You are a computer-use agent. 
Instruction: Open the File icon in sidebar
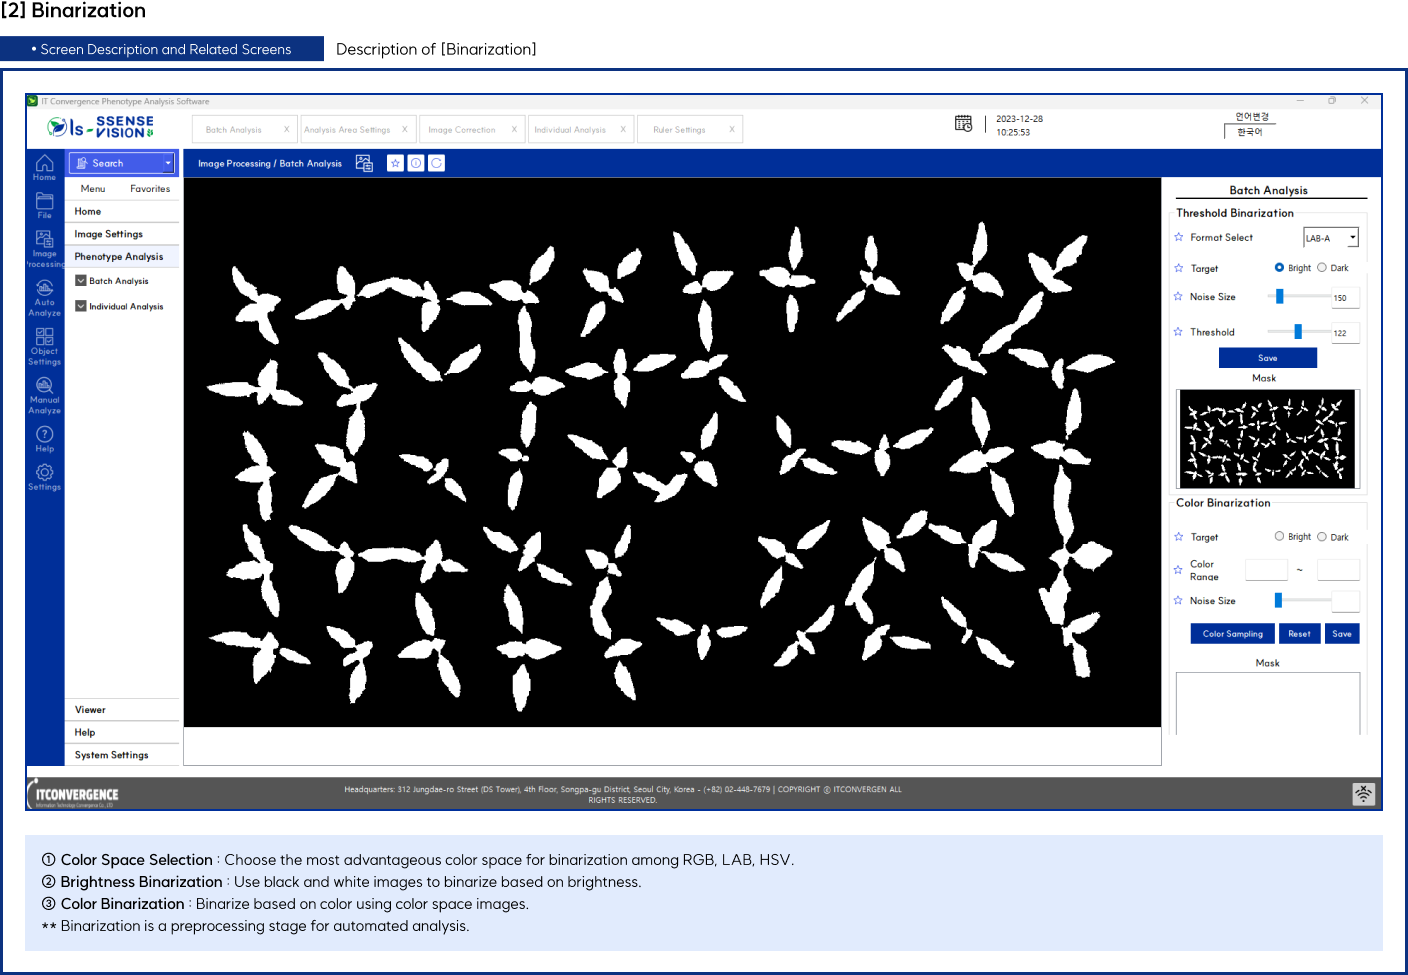tap(44, 204)
